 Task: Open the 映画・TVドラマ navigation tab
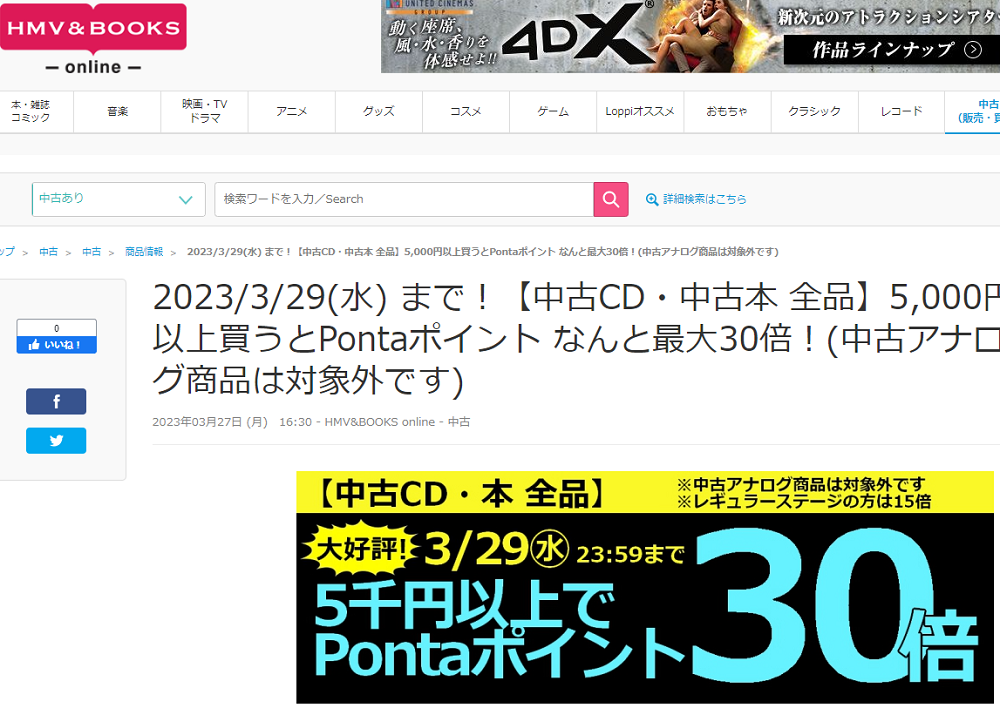pos(205,112)
